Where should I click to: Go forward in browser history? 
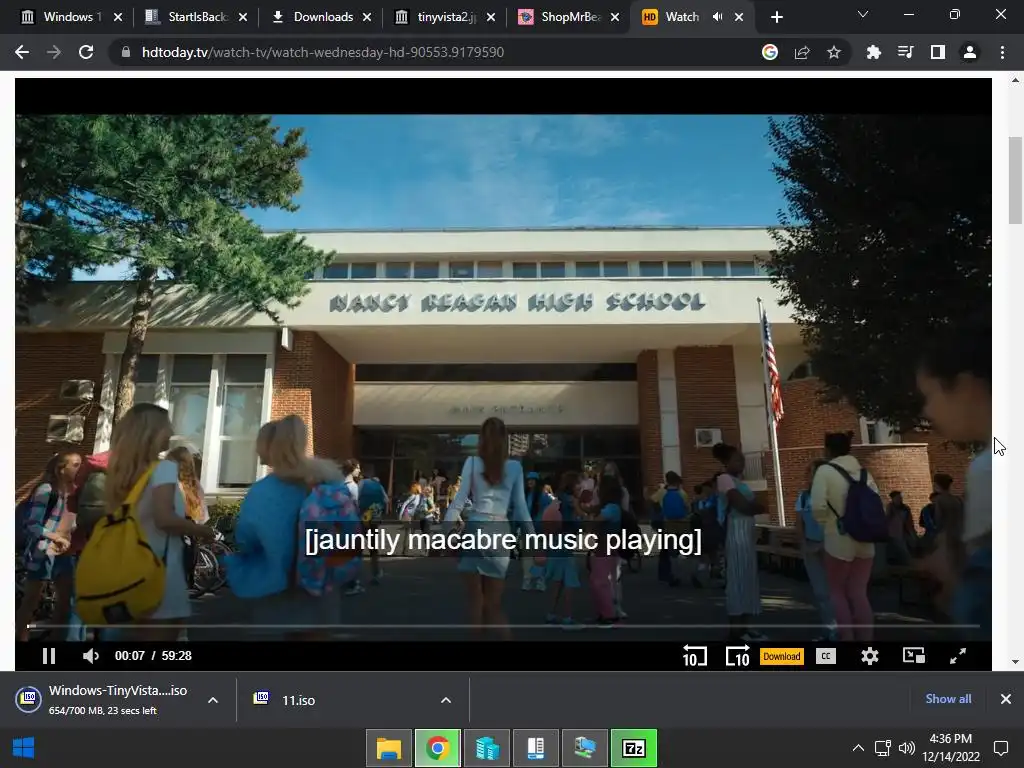coord(54,52)
